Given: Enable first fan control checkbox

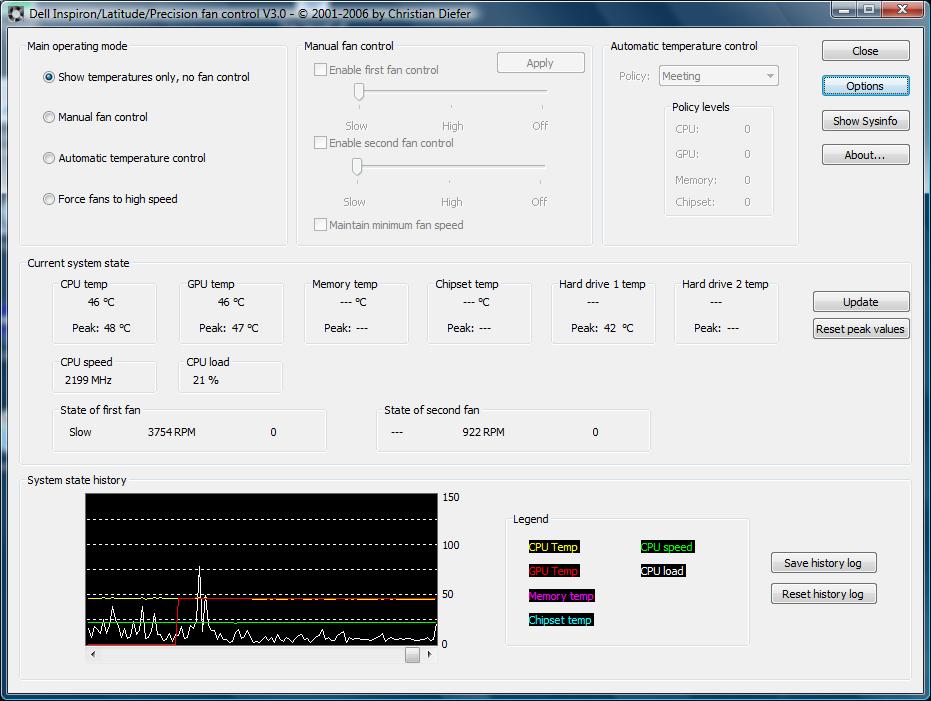Looking at the screenshot, I should 320,70.
